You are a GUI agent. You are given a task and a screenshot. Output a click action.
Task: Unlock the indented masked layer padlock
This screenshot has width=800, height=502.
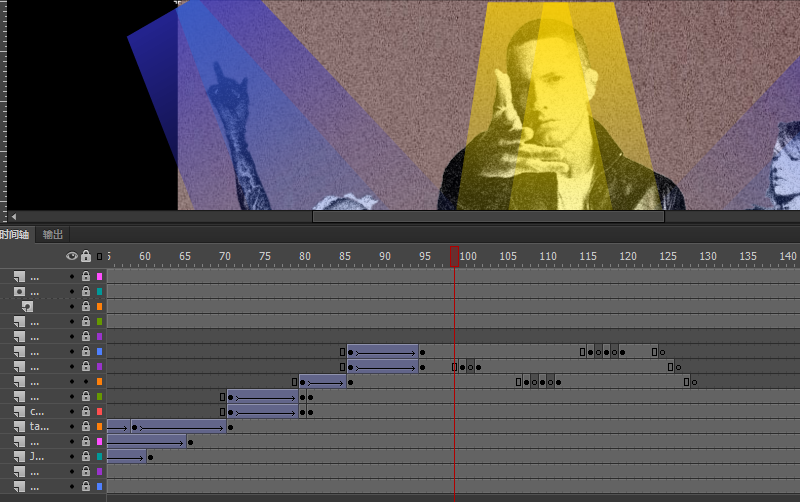click(86, 306)
